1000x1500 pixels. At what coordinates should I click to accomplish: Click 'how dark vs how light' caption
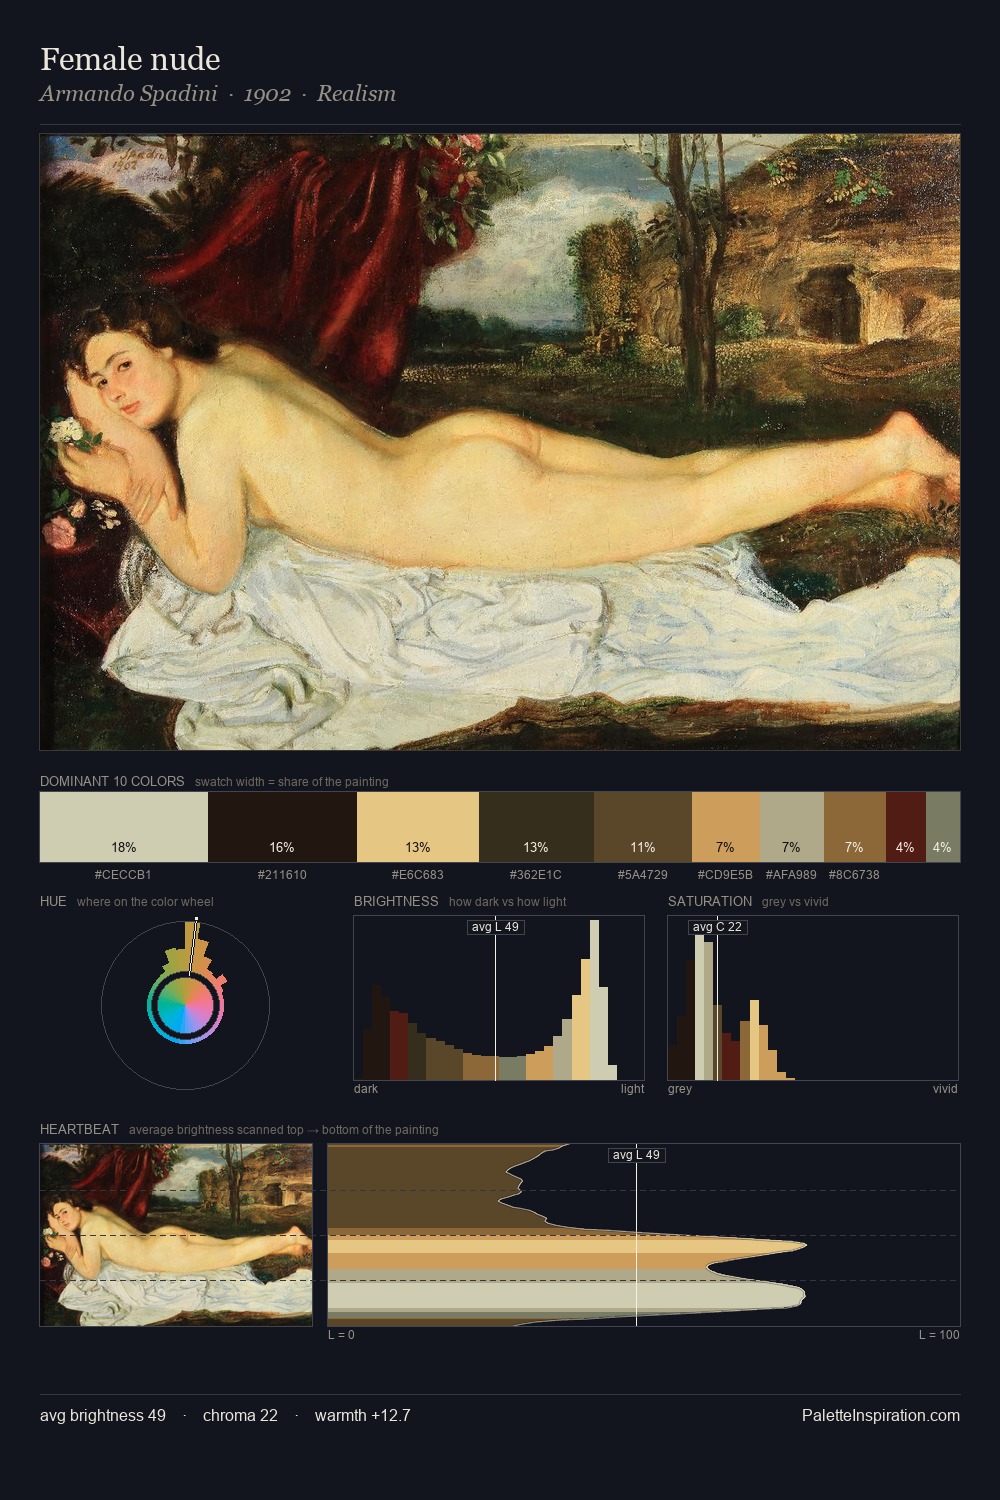pos(507,902)
